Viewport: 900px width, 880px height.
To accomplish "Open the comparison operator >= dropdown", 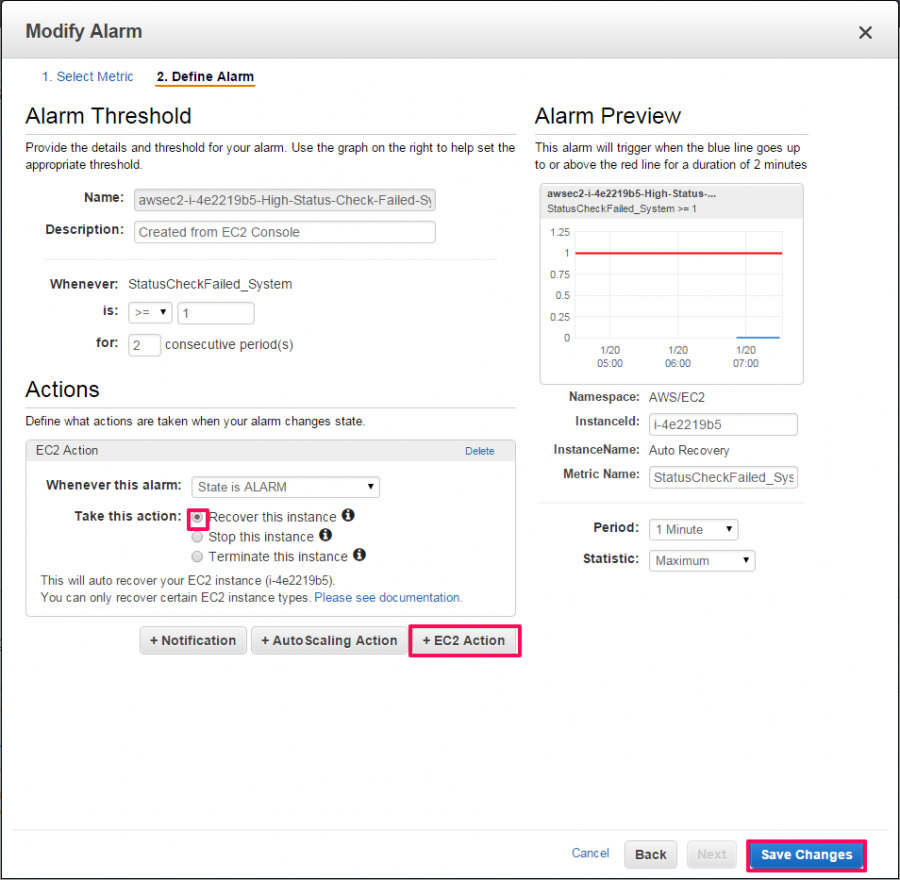I will pyautogui.click(x=150, y=313).
